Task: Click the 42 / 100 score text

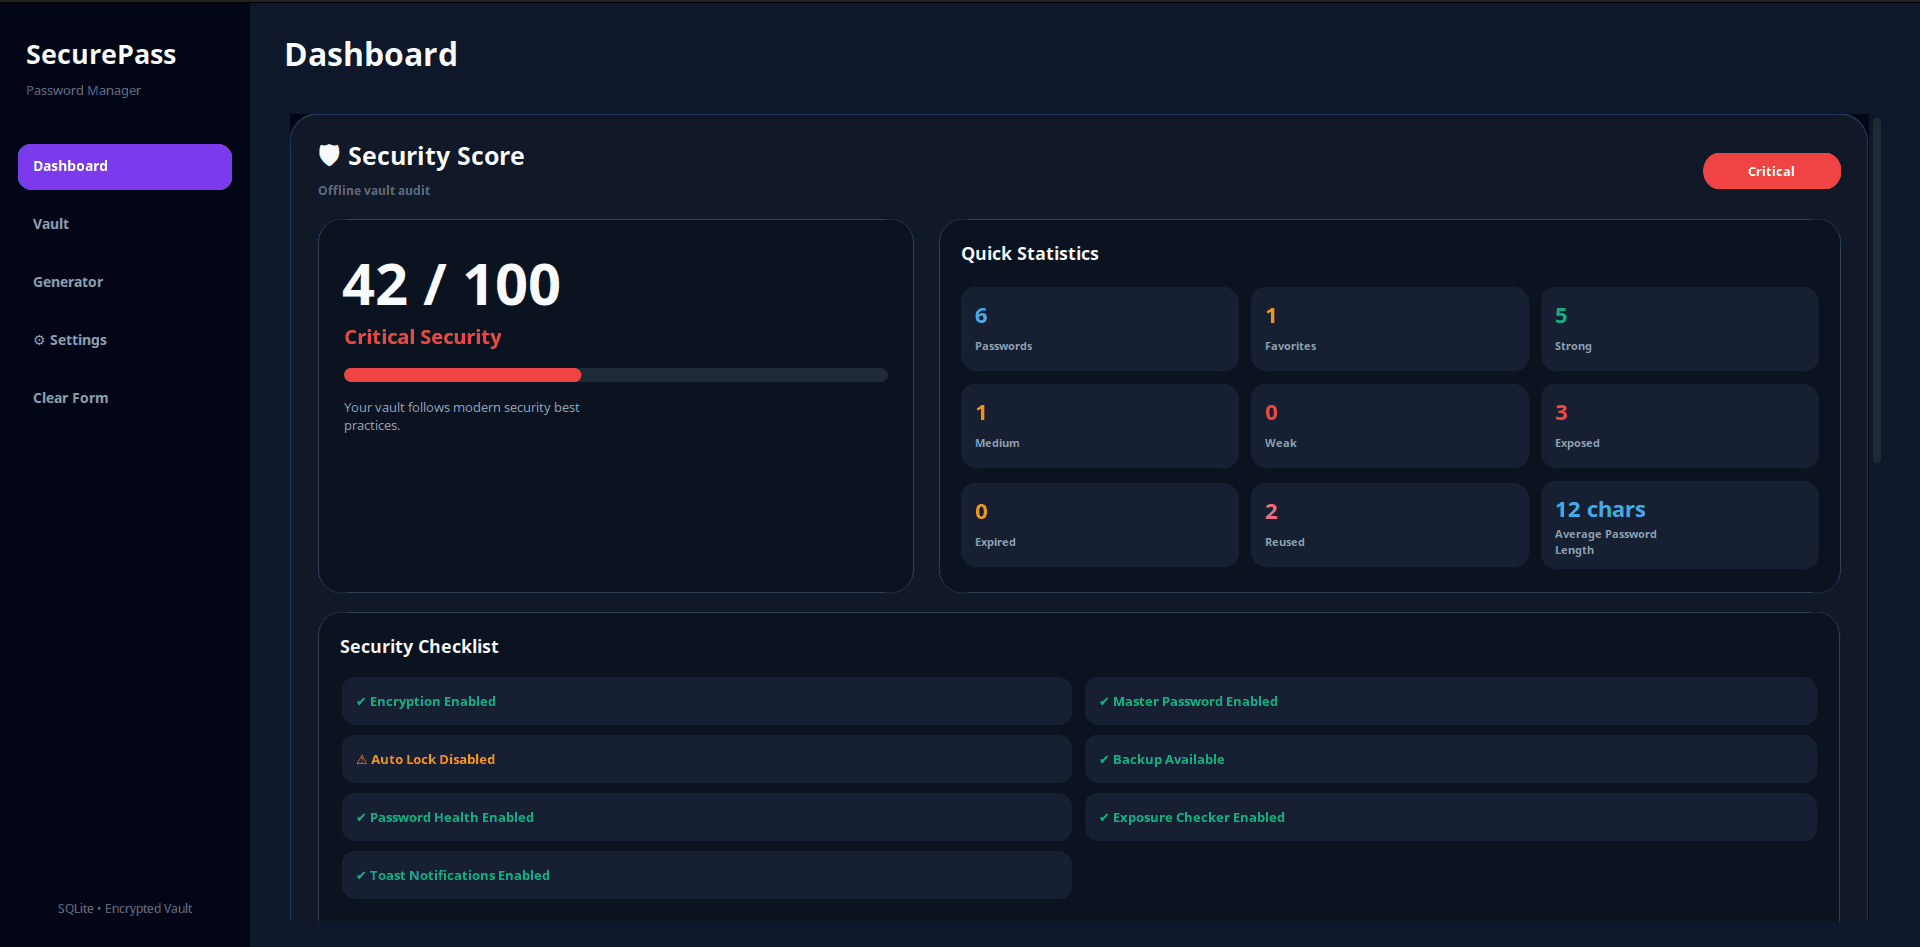Action: click(x=451, y=285)
